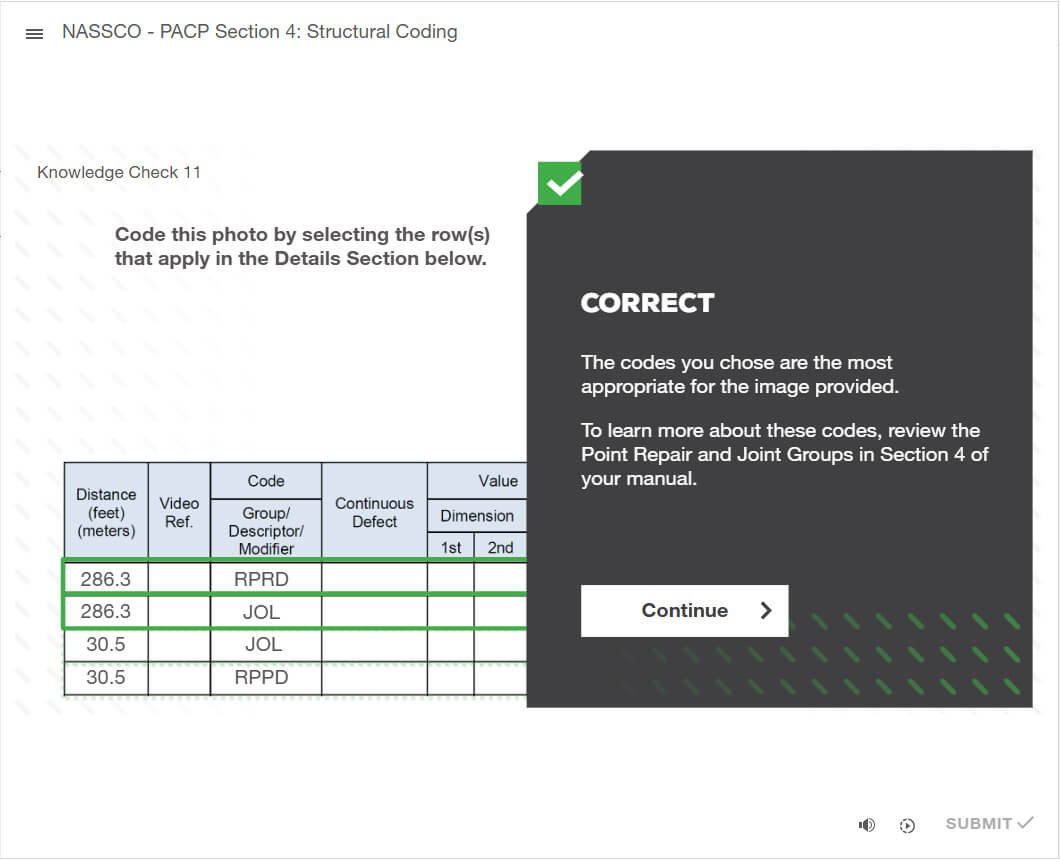Image resolution: width=1060 pixels, height=860 pixels.
Task: Click the NASSCO PACP Section 4 title
Action: (260, 32)
